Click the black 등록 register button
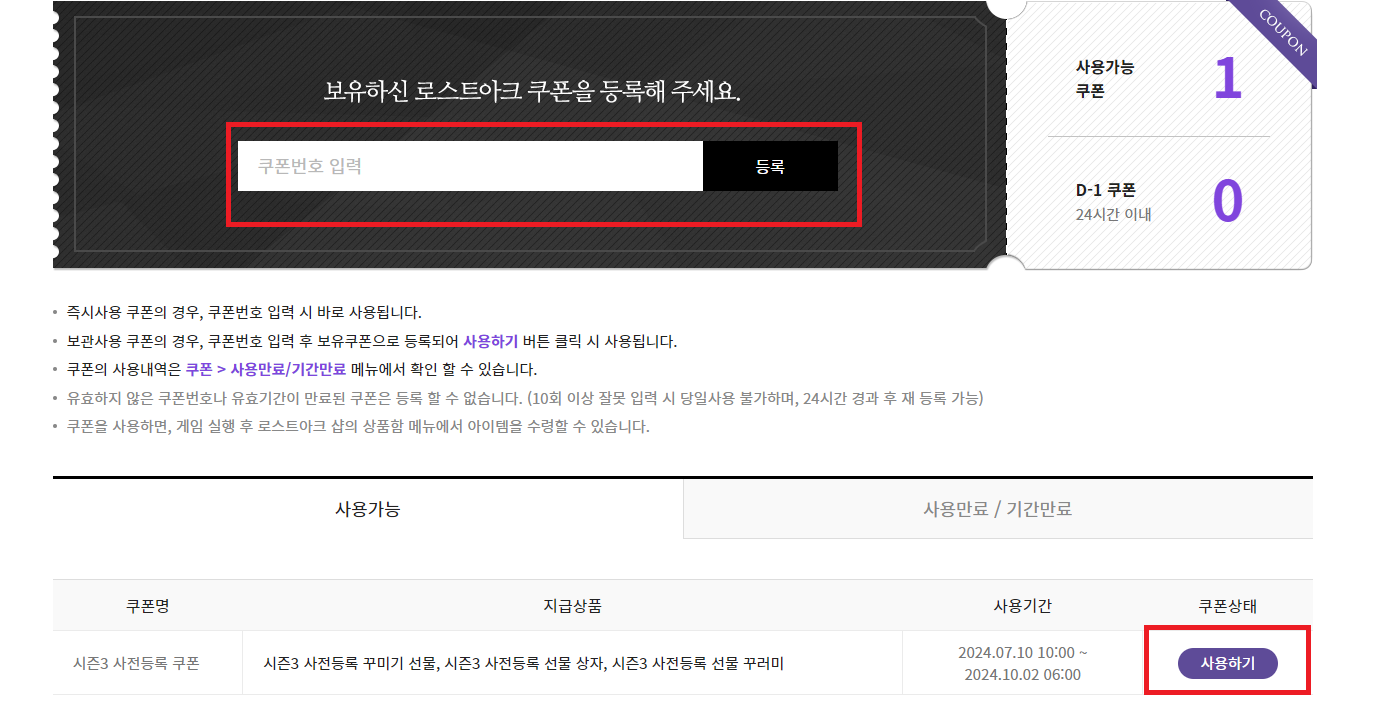The width and height of the screenshot is (1397, 718). click(x=770, y=166)
